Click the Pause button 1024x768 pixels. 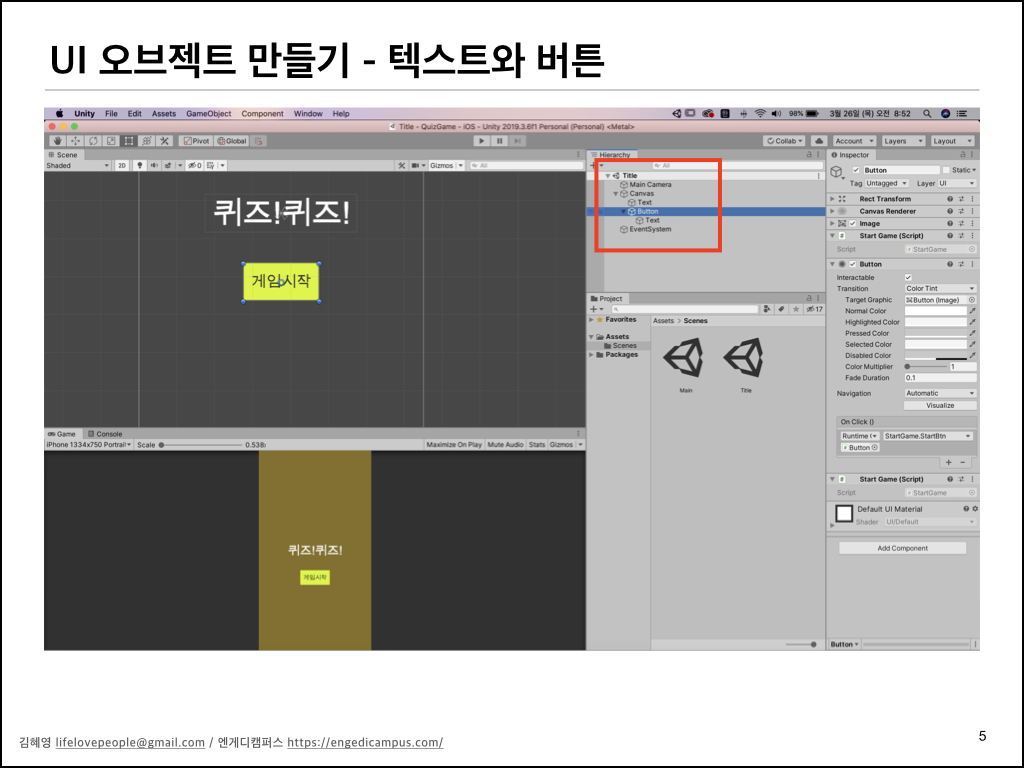500,140
